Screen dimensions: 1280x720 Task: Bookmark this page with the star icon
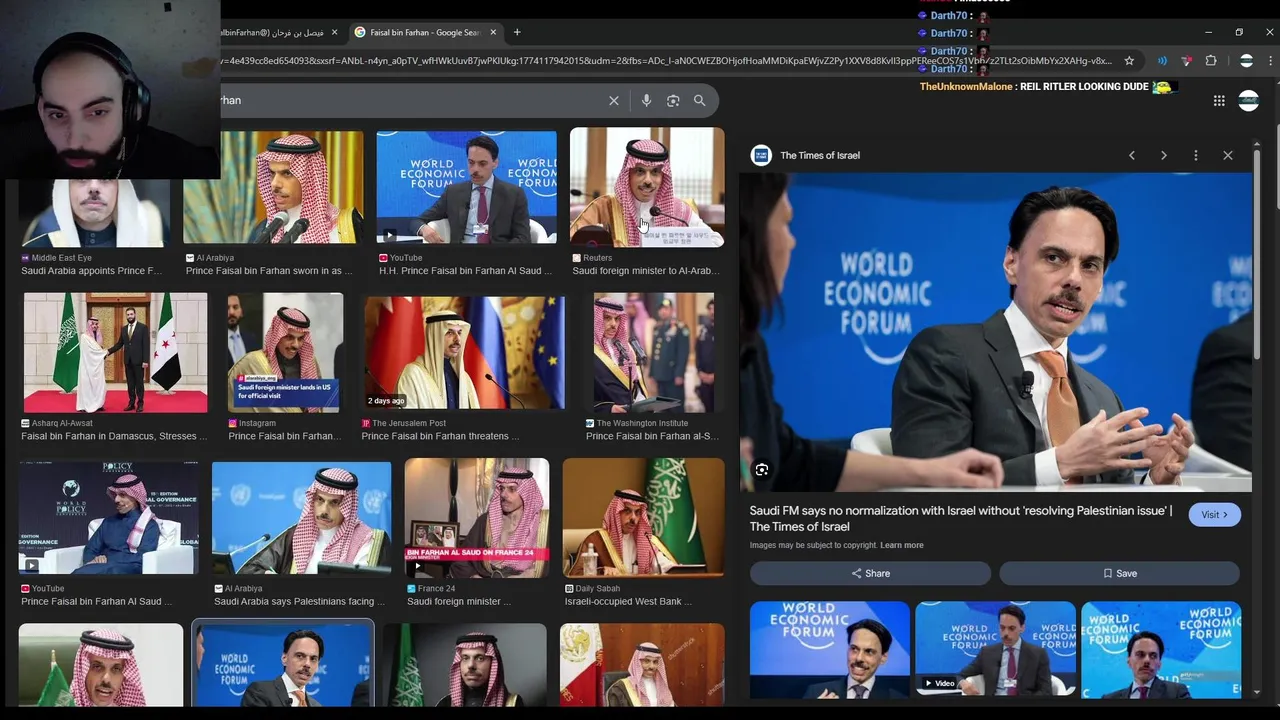(x=1129, y=60)
